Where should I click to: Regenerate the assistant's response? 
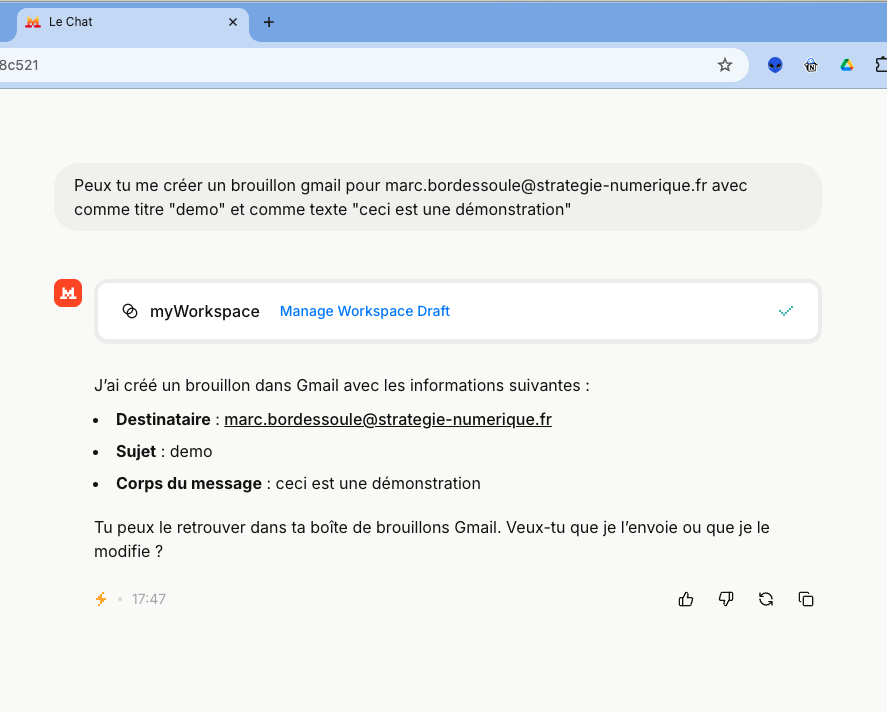tap(766, 599)
